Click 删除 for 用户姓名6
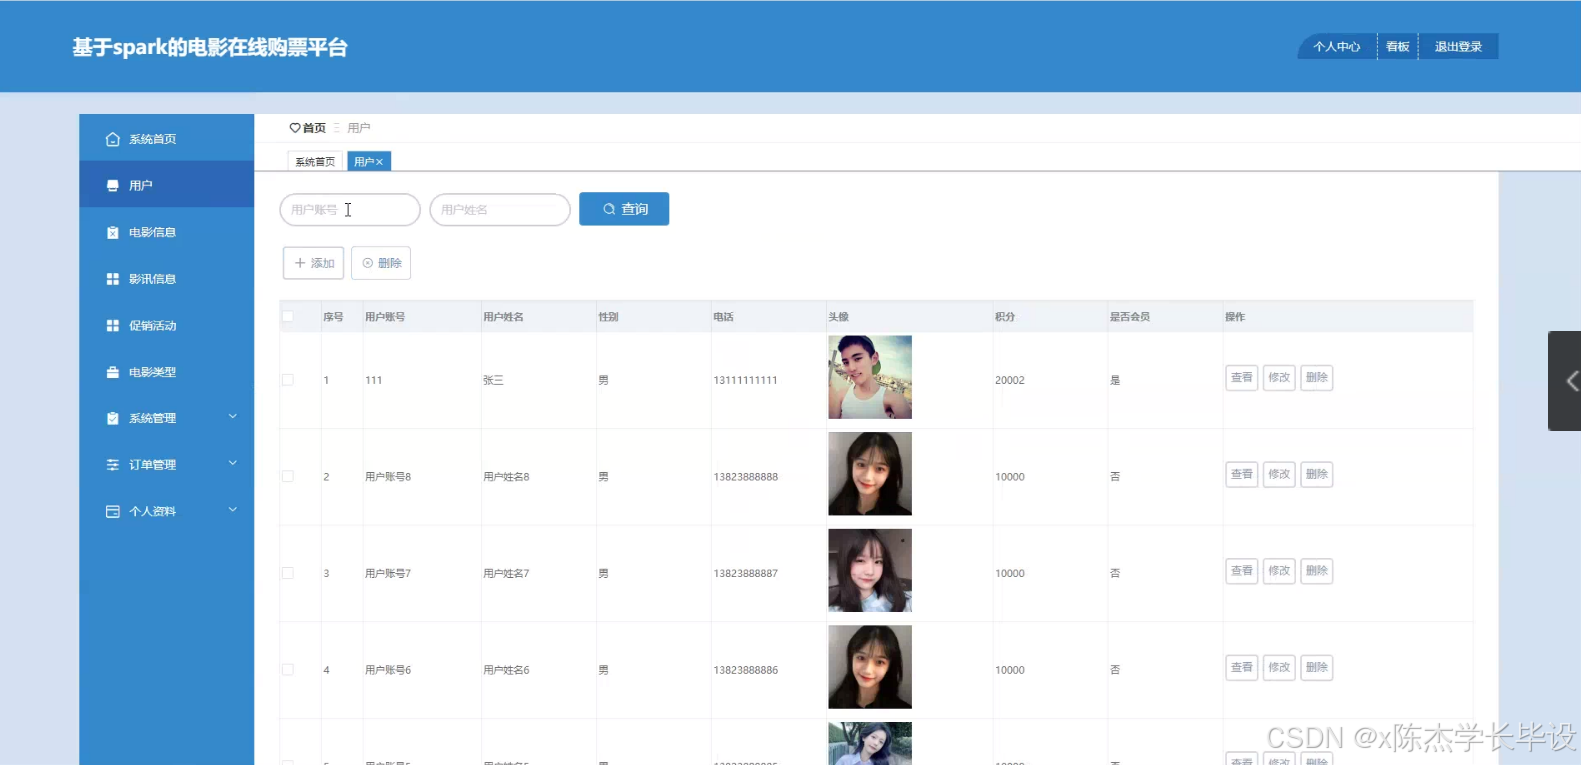The height and width of the screenshot is (765, 1581). 1317,668
